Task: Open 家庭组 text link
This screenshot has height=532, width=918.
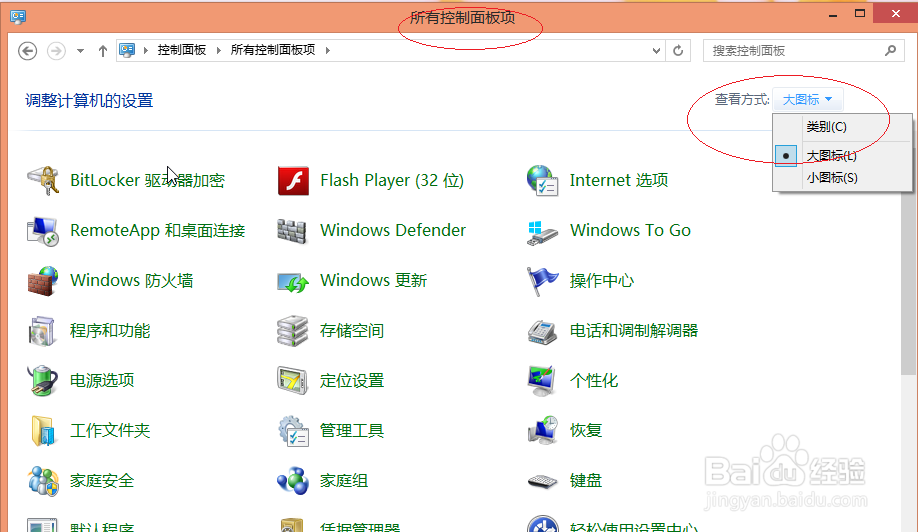Action: (x=344, y=481)
